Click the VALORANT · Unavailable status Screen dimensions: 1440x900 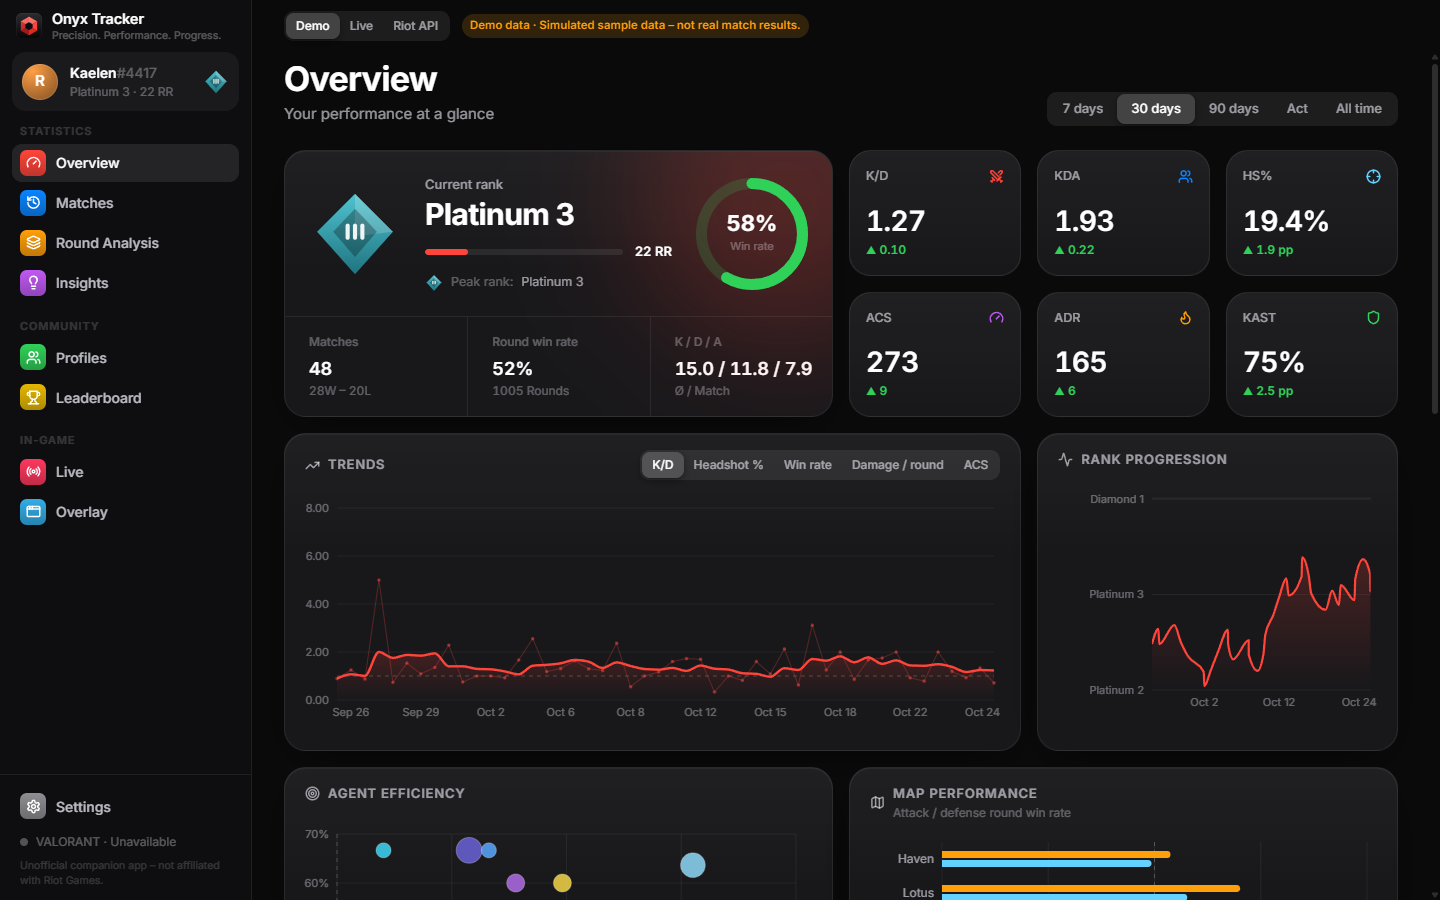coord(98,842)
